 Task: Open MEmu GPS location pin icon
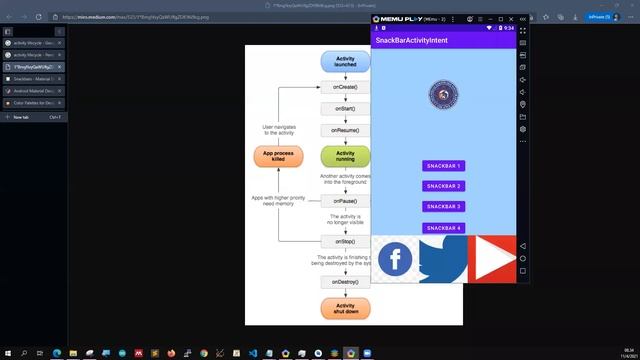523,104
